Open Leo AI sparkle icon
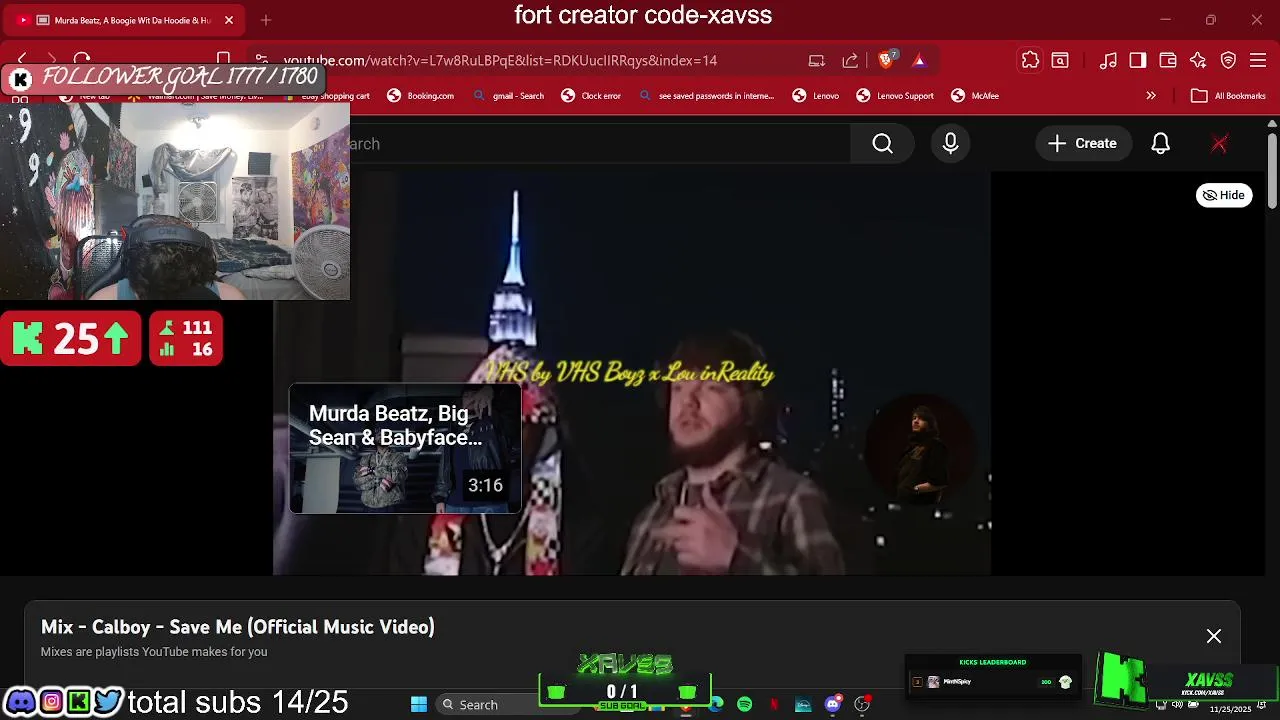 click(1198, 60)
